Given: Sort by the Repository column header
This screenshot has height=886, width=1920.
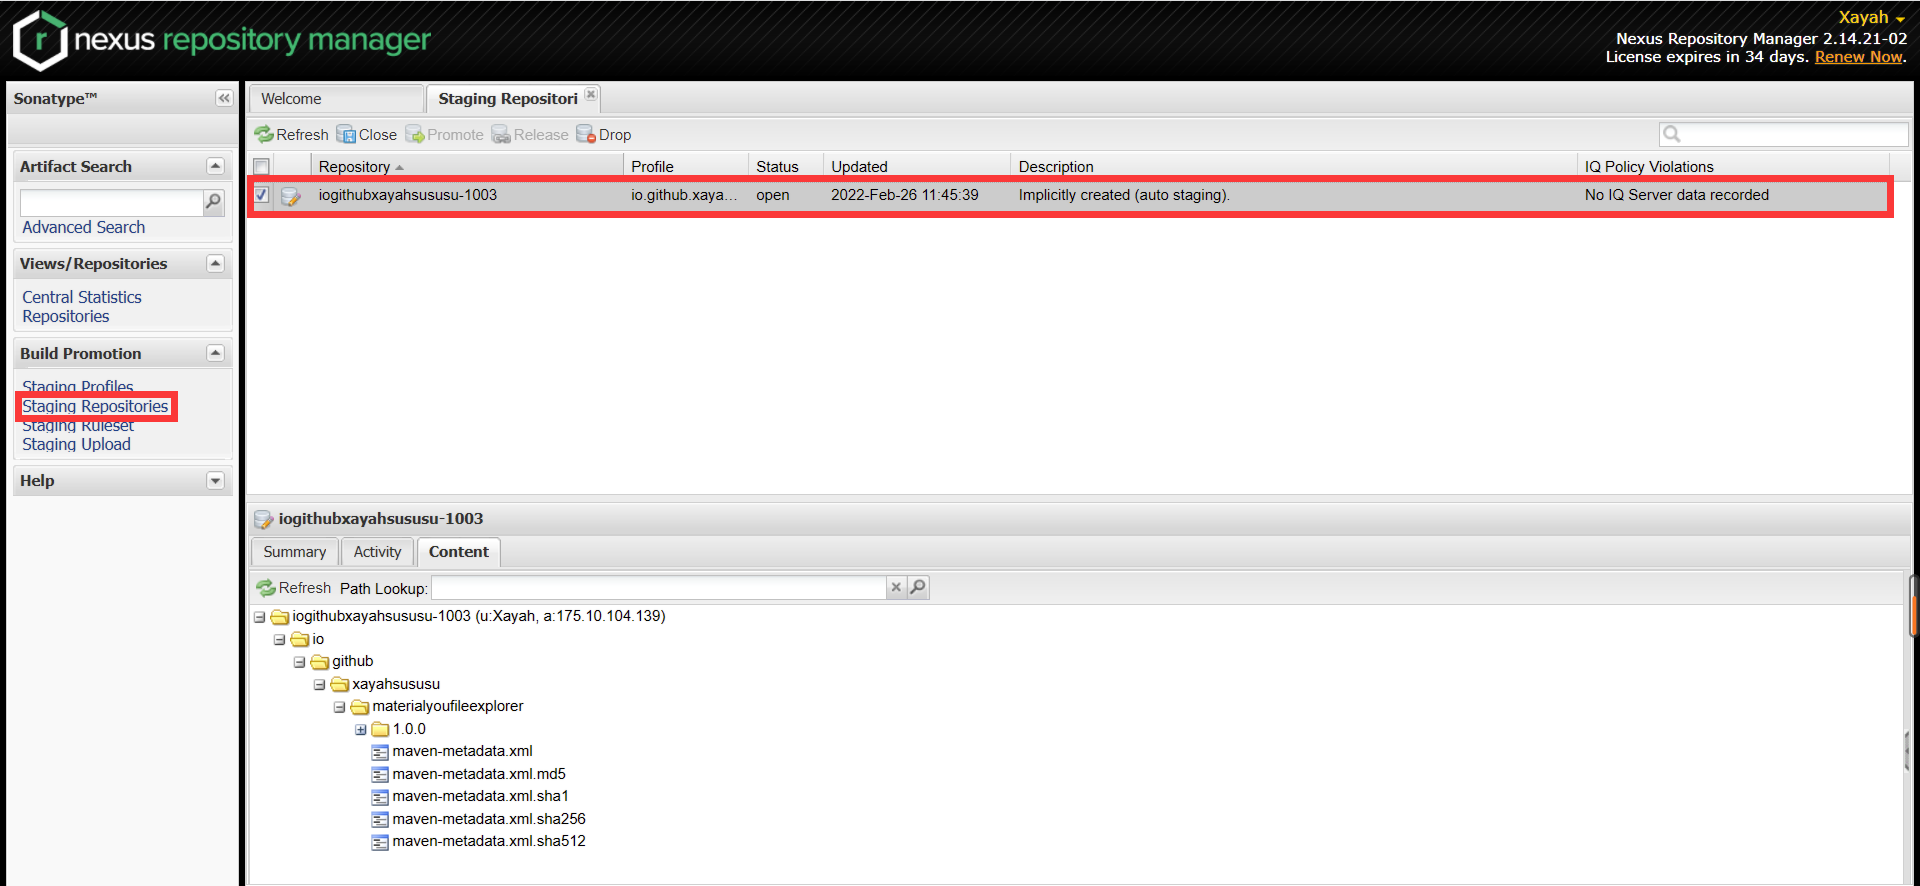Looking at the screenshot, I should click(355, 167).
